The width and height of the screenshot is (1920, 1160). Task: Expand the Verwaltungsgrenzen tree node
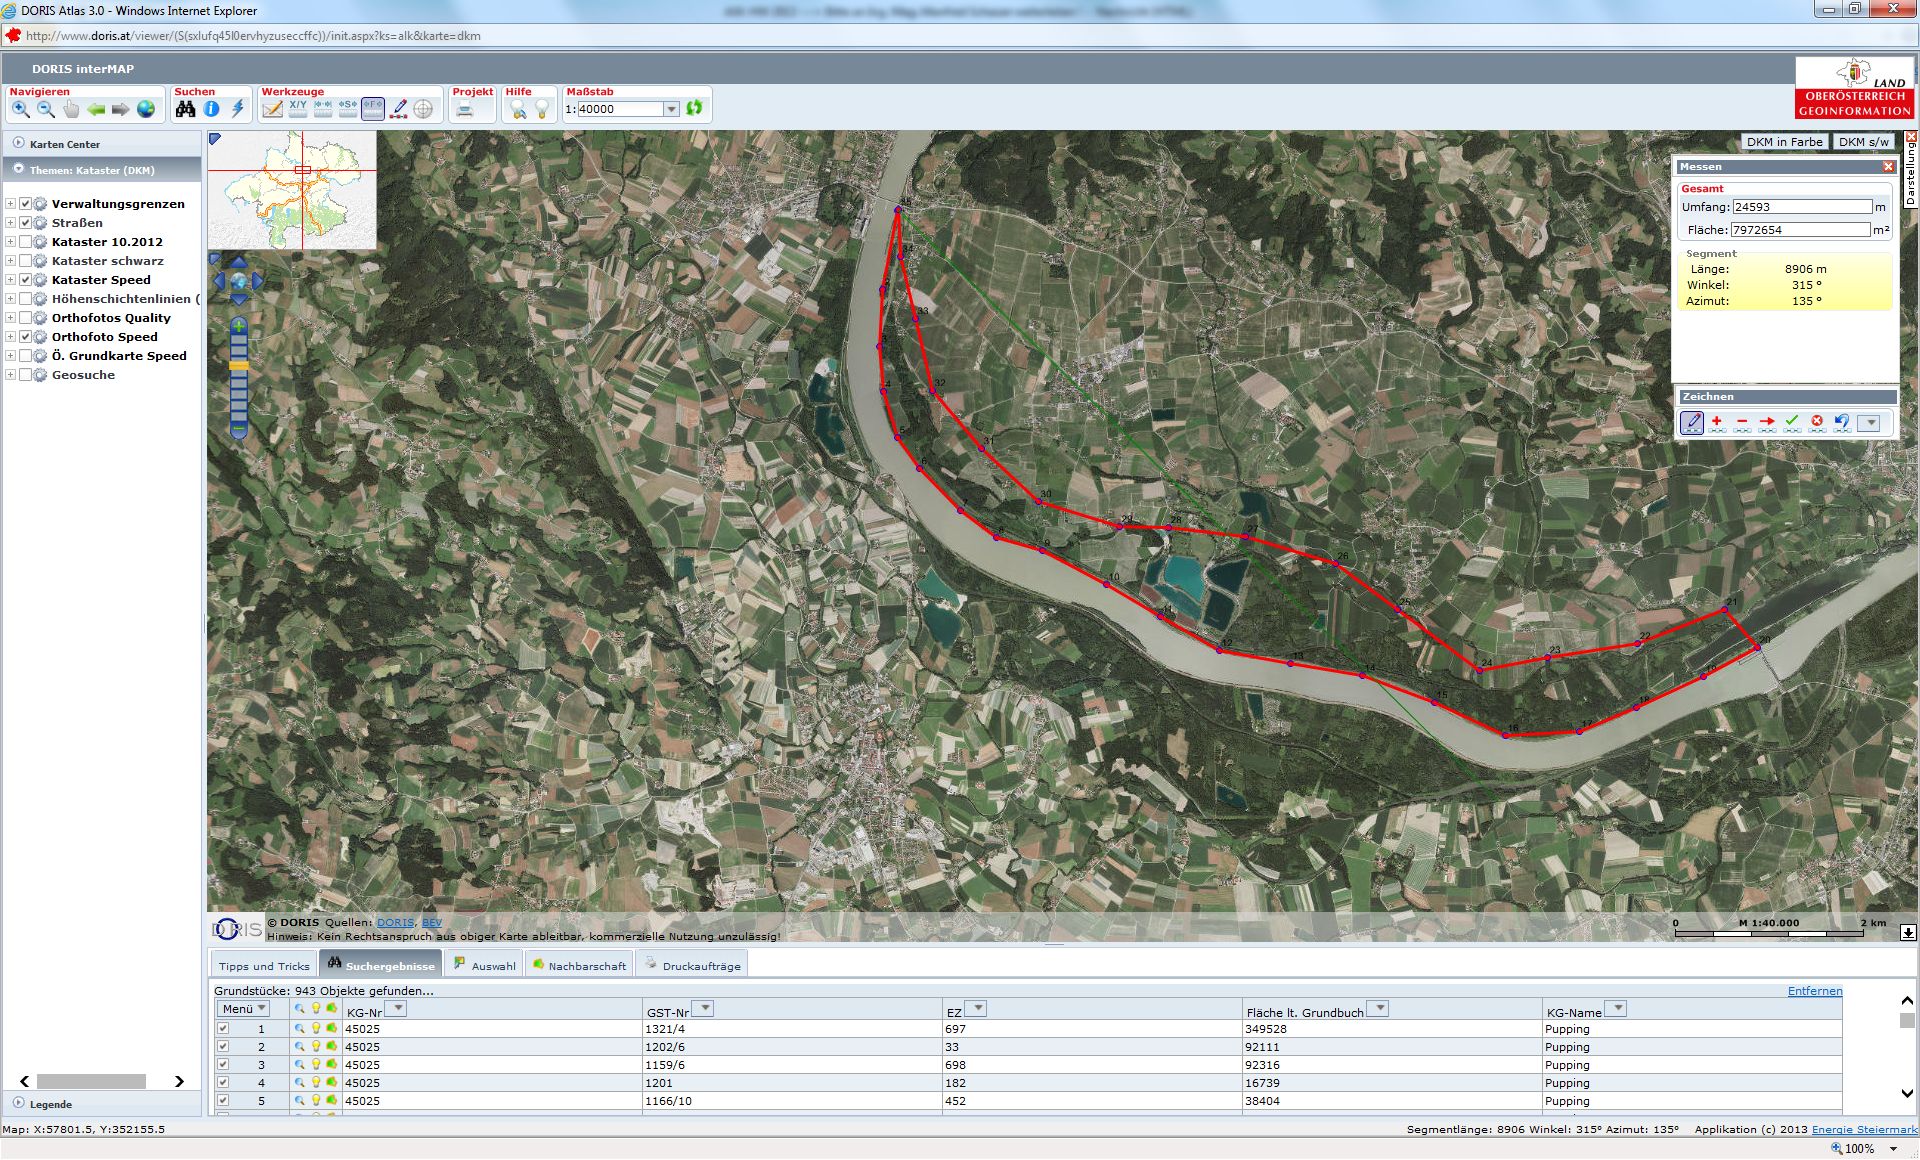(10, 204)
